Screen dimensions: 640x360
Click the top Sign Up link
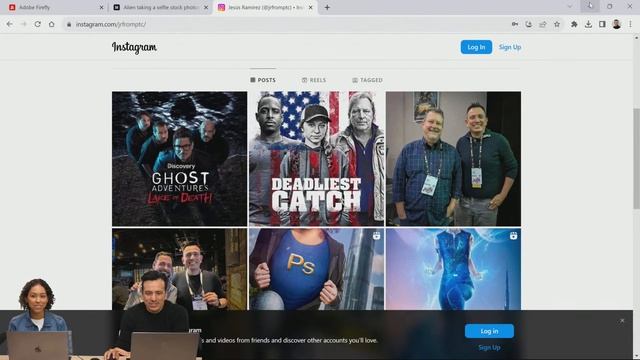510,47
